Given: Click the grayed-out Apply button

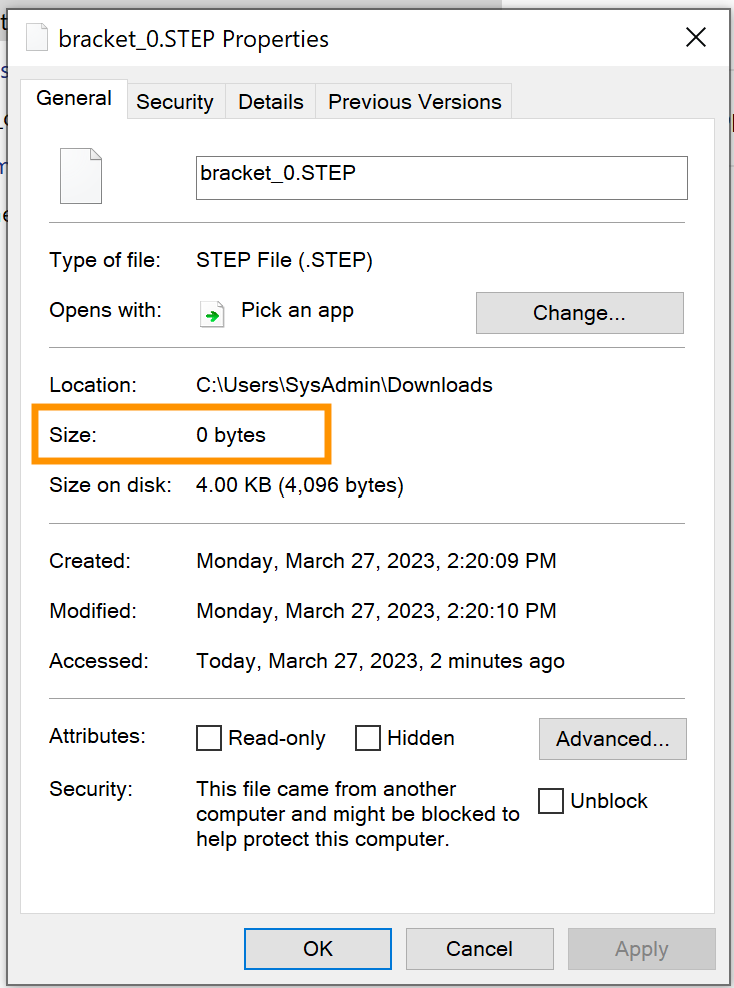Looking at the screenshot, I should pos(641,949).
